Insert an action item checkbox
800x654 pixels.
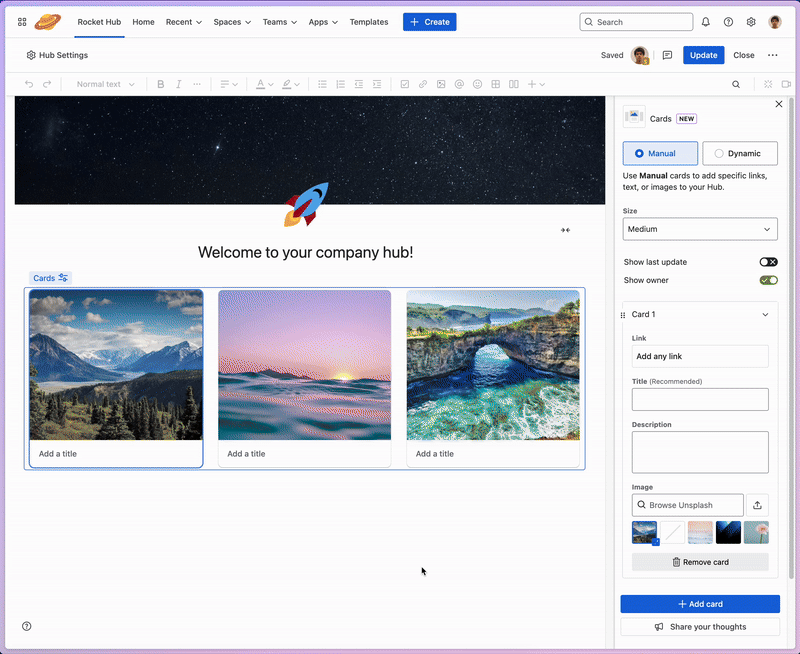405,84
